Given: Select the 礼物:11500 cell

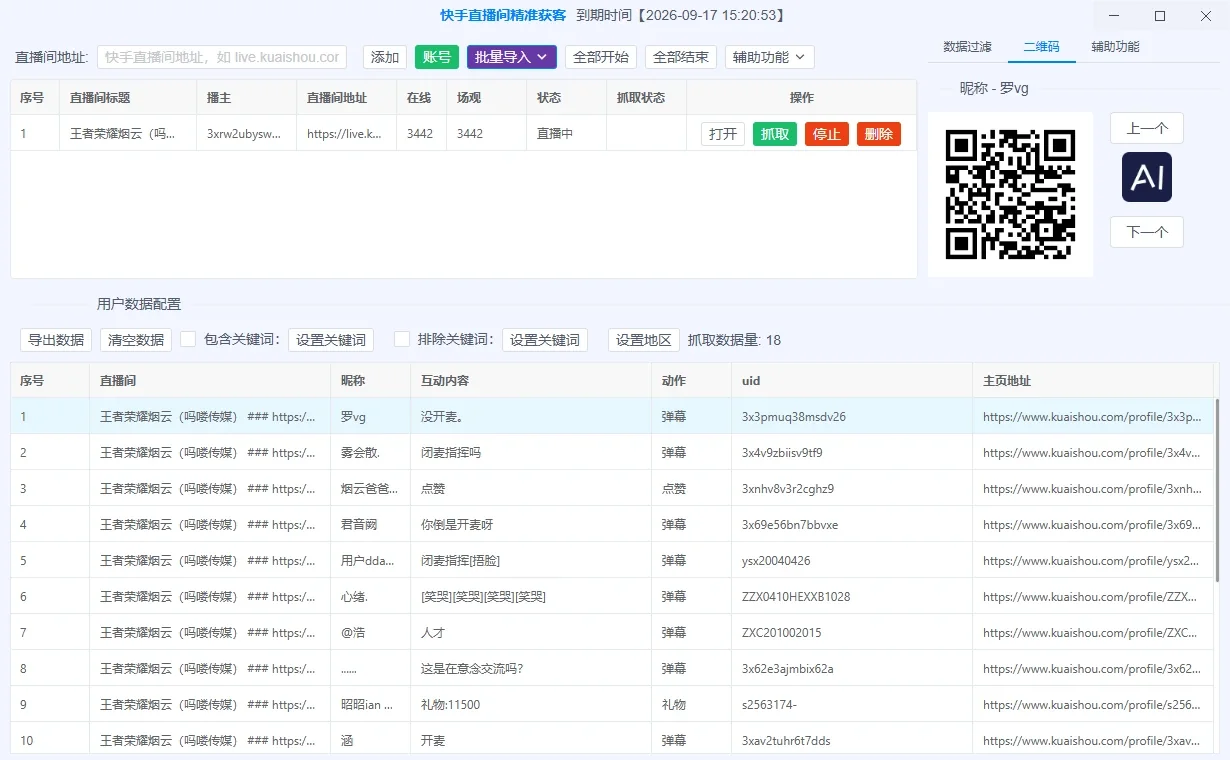Looking at the screenshot, I should pos(531,704).
